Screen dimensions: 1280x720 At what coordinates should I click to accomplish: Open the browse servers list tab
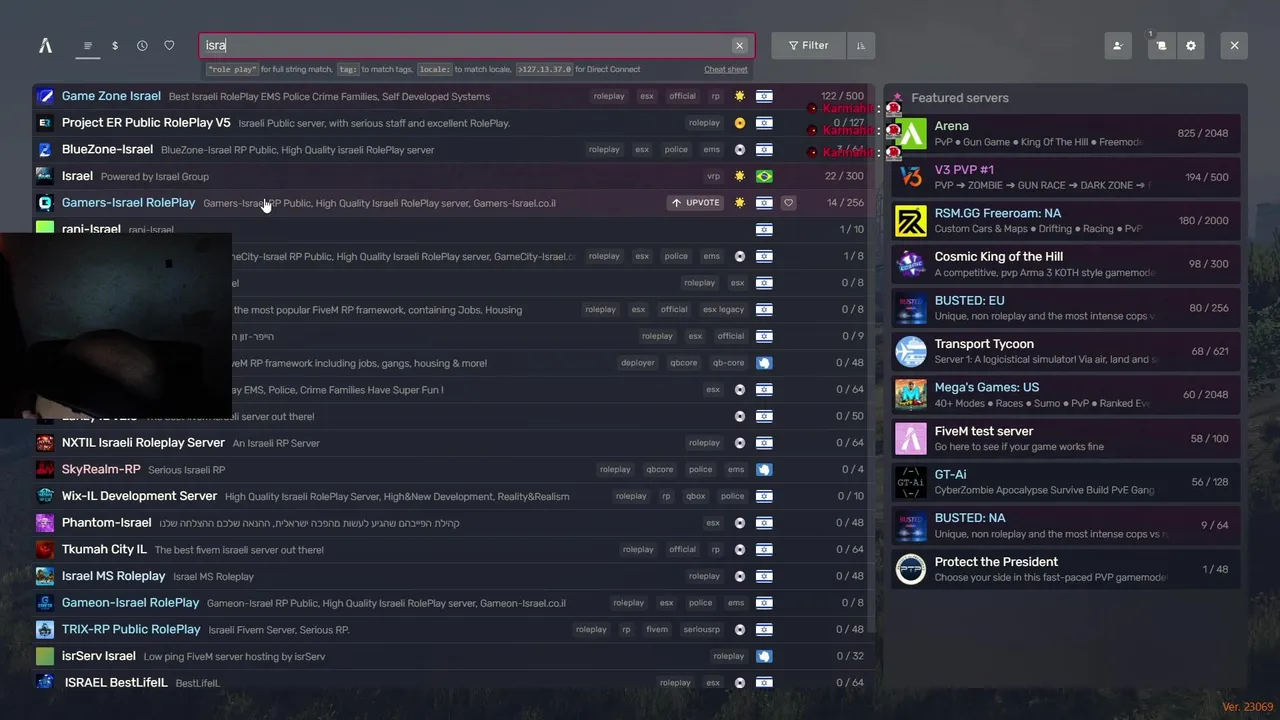click(x=88, y=45)
